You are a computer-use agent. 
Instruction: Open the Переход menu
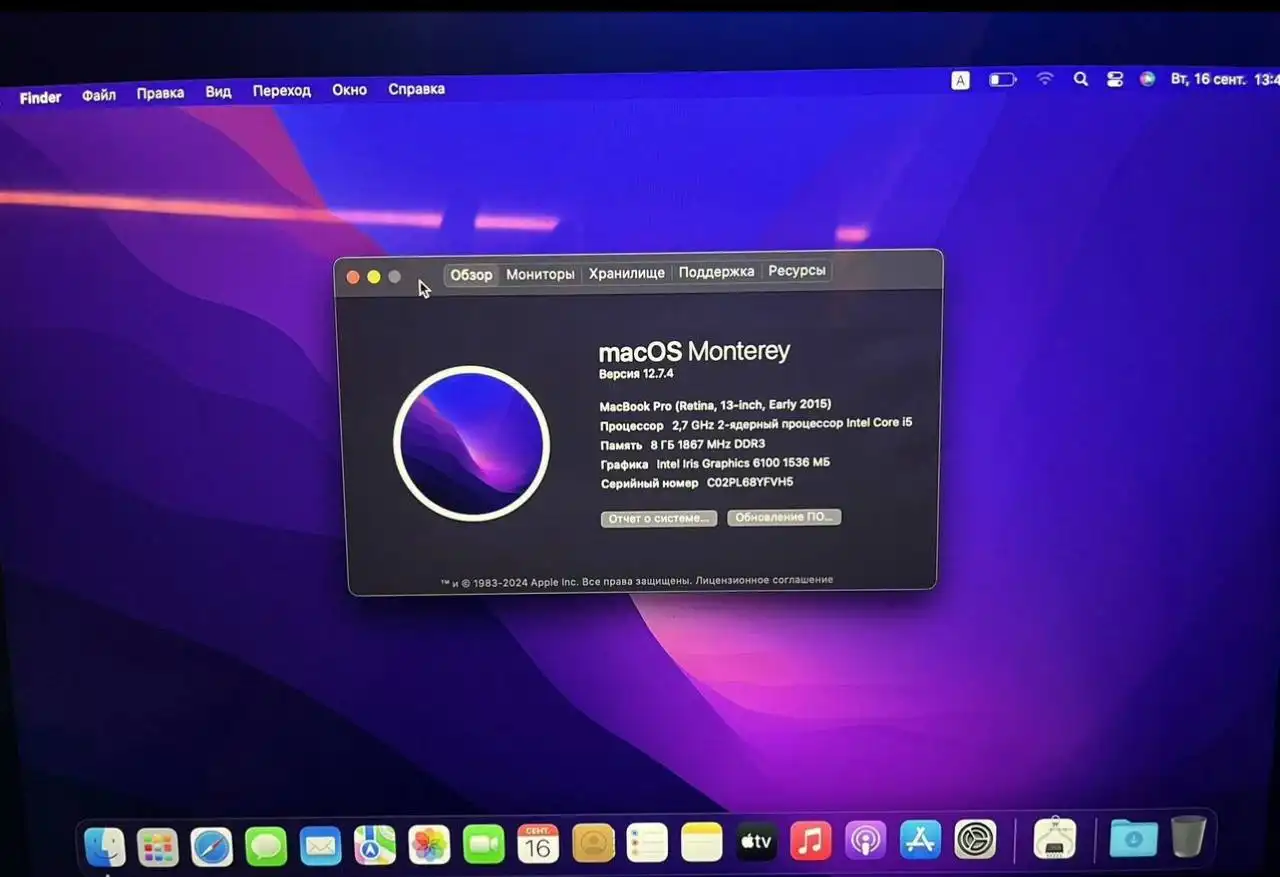(x=282, y=90)
